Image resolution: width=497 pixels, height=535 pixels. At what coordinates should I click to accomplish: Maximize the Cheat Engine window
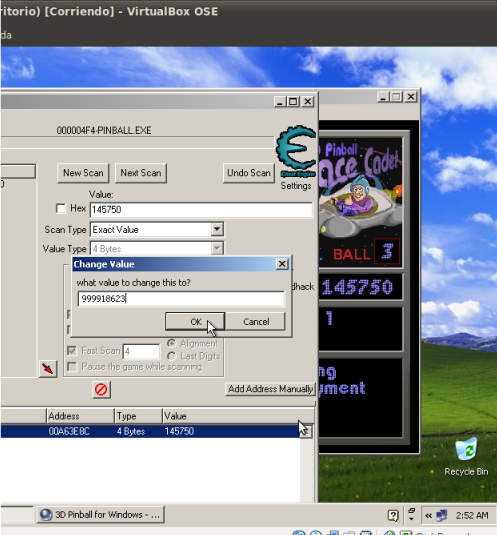(x=293, y=101)
